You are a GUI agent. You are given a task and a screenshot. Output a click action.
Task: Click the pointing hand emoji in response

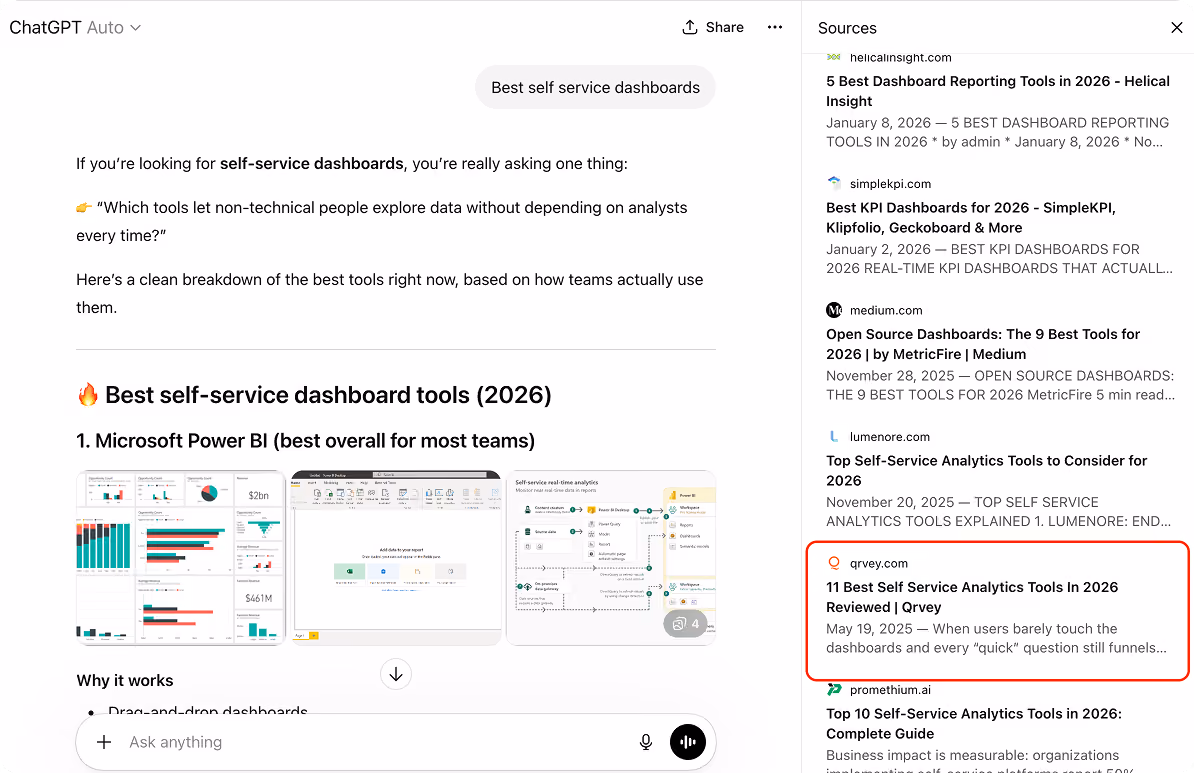coord(84,207)
